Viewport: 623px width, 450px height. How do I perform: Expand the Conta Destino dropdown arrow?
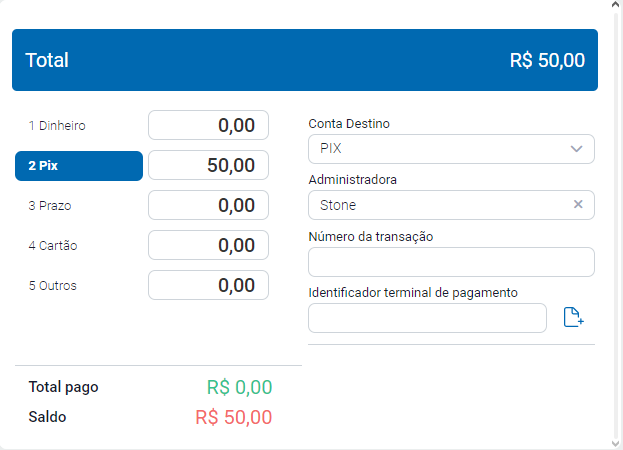tap(576, 149)
